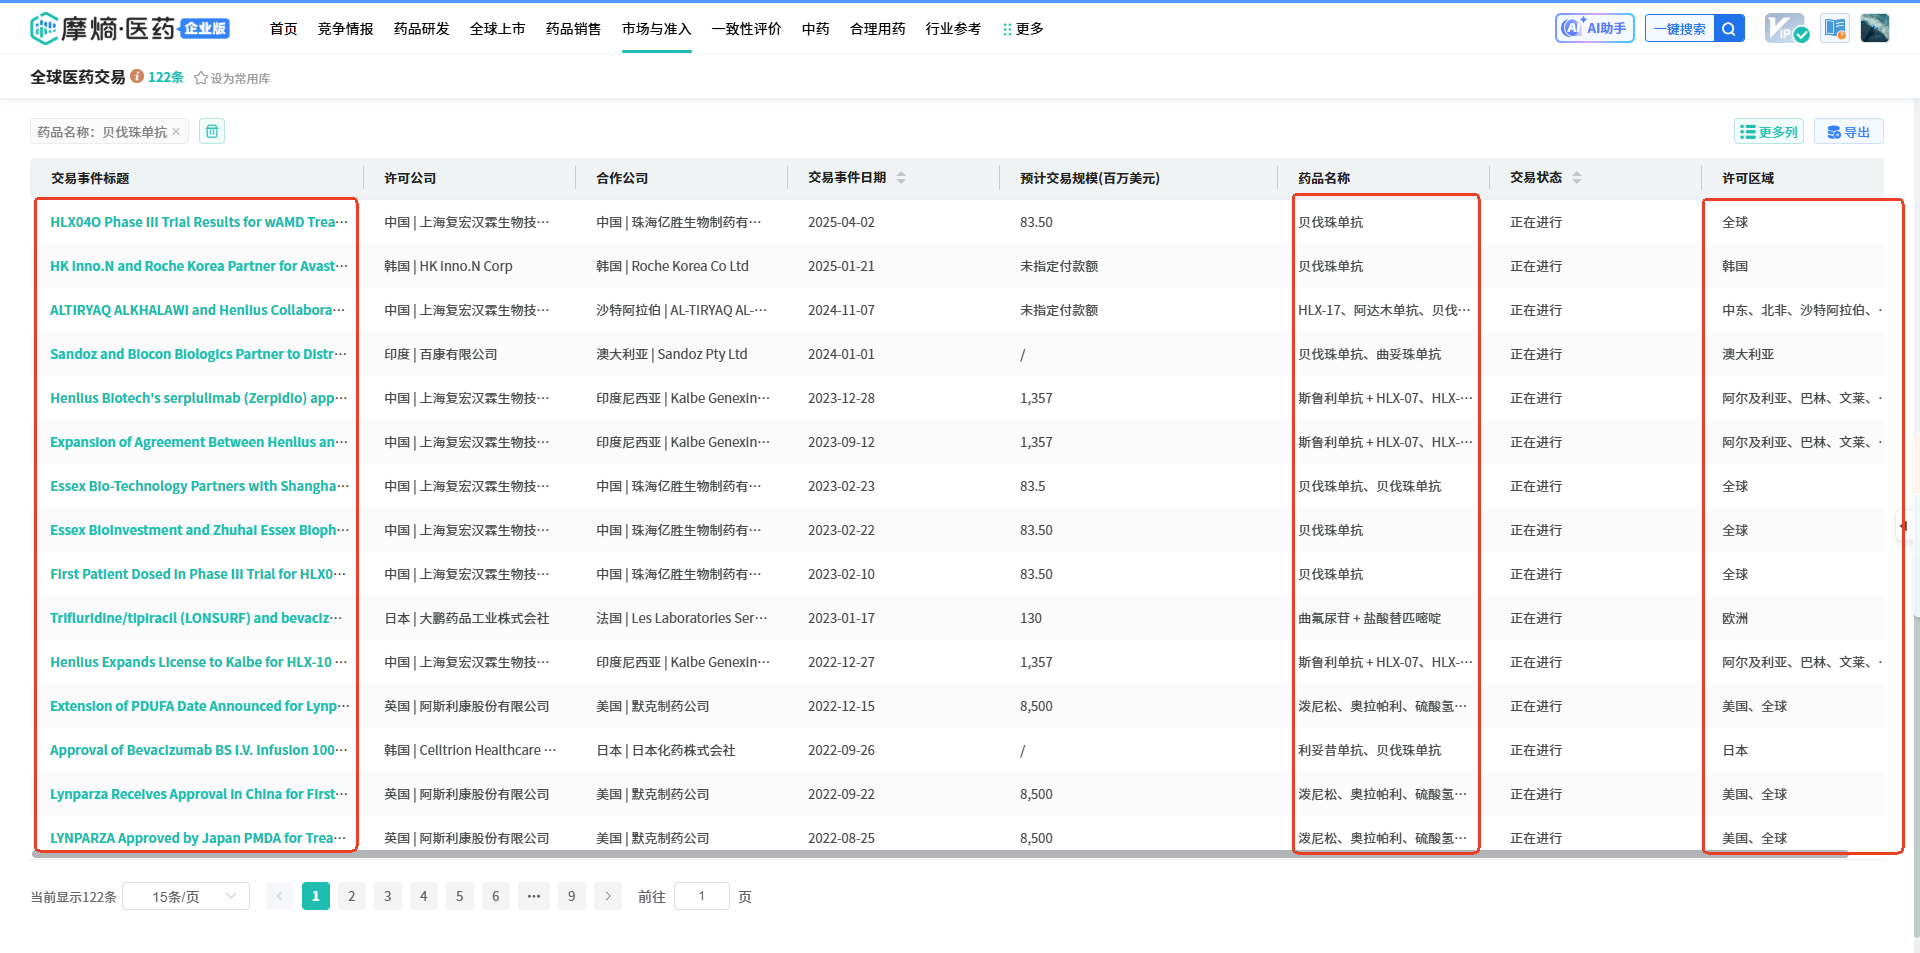Open the AI助手 assistant
Viewport: 1920px width, 953px height.
click(1594, 28)
